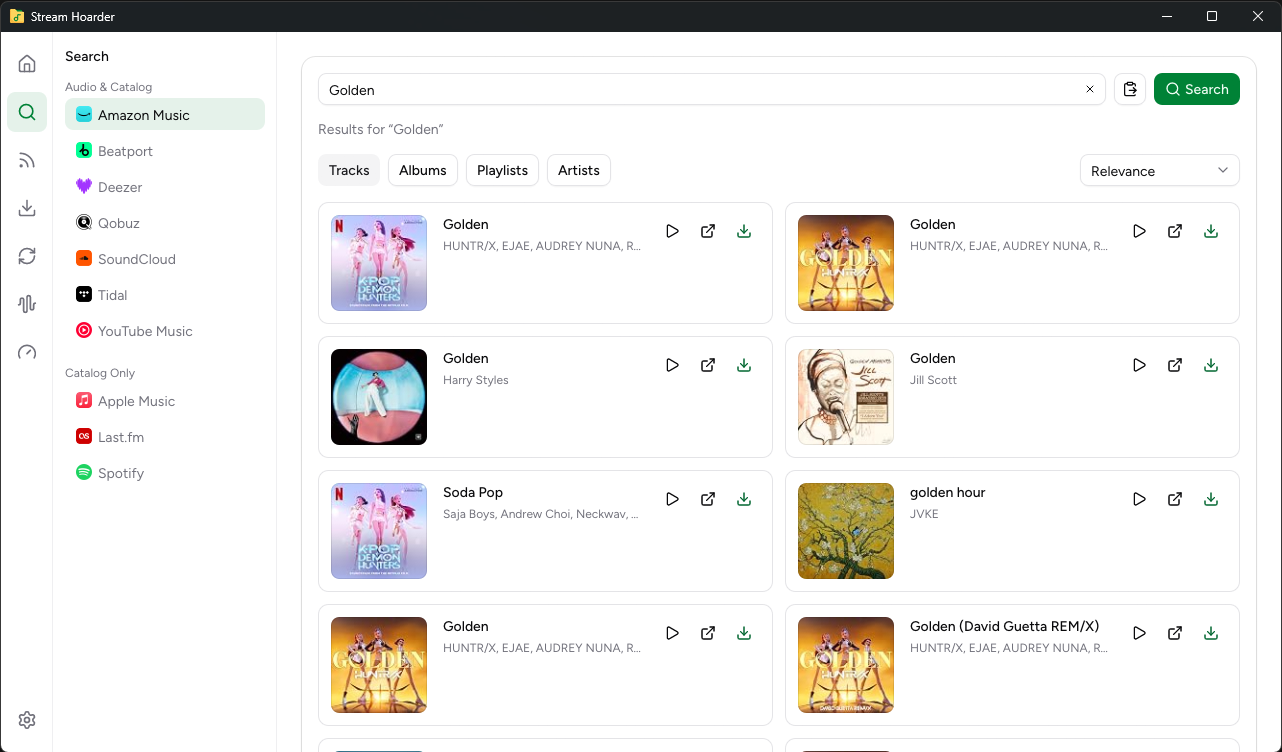This screenshot has height=752, width=1282.
Task: Open Golden by Jill Scott externally
Action: [1175, 365]
